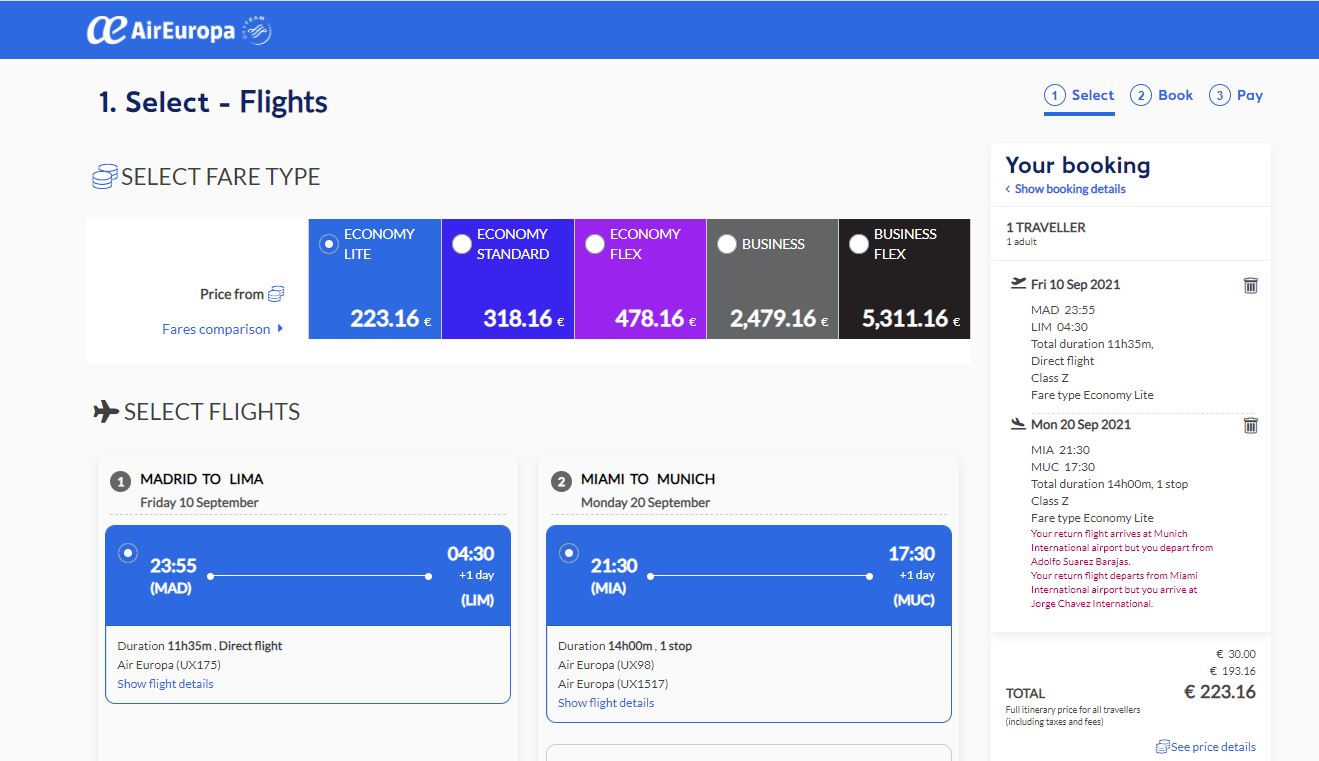Click the 318.16 € Economy Standard price
Image resolution: width=1319 pixels, height=761 pixels.
[524, 319]
